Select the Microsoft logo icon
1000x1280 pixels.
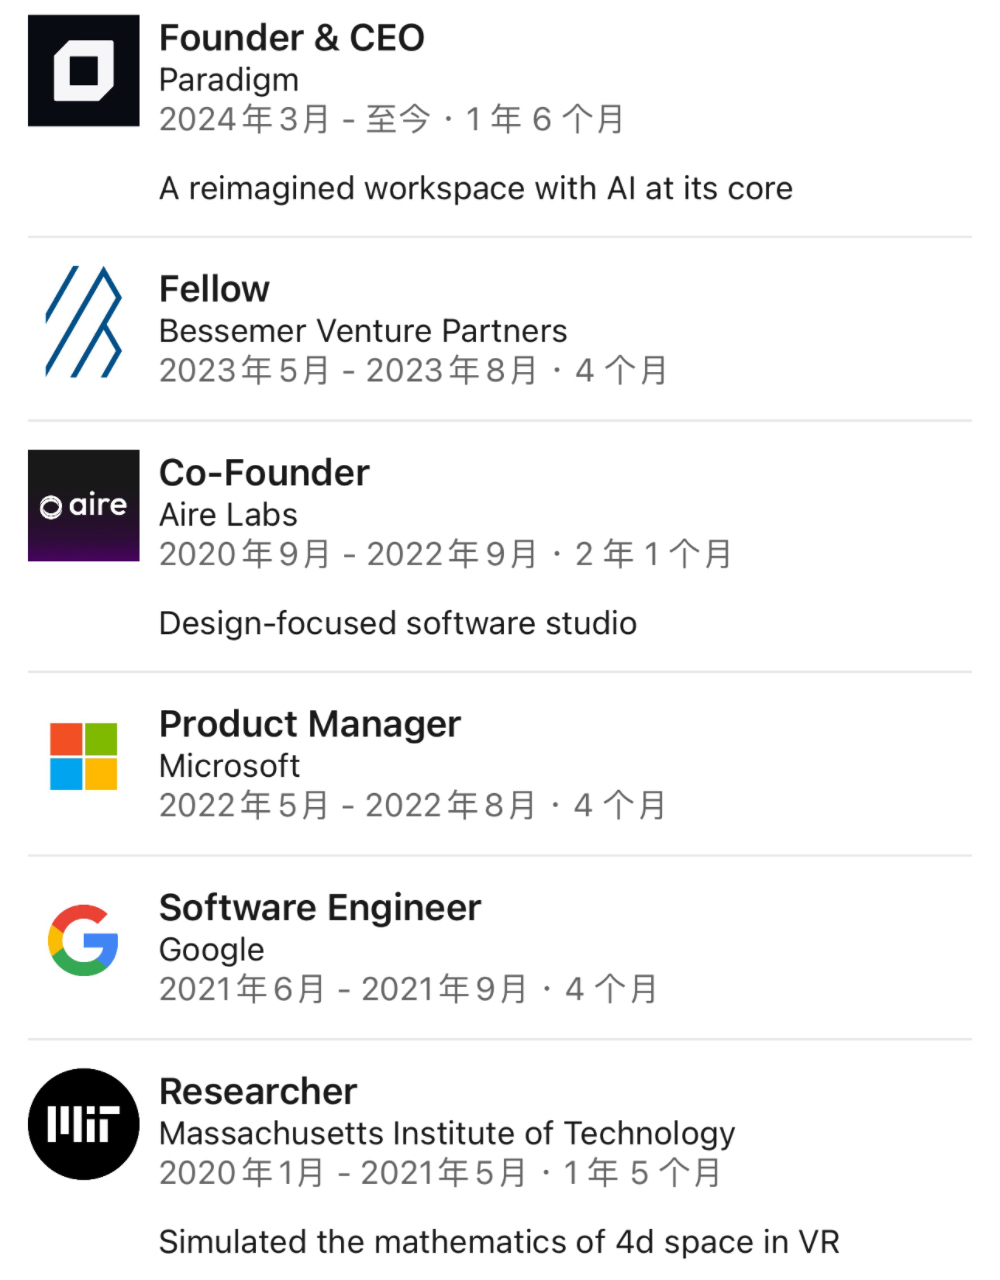pyautogui.click(x=83, y=756)
